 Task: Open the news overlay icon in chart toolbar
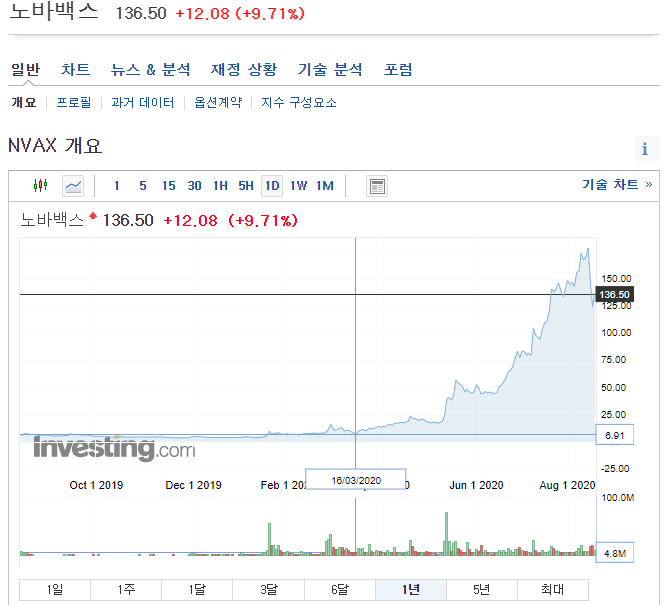pos(377,186)
